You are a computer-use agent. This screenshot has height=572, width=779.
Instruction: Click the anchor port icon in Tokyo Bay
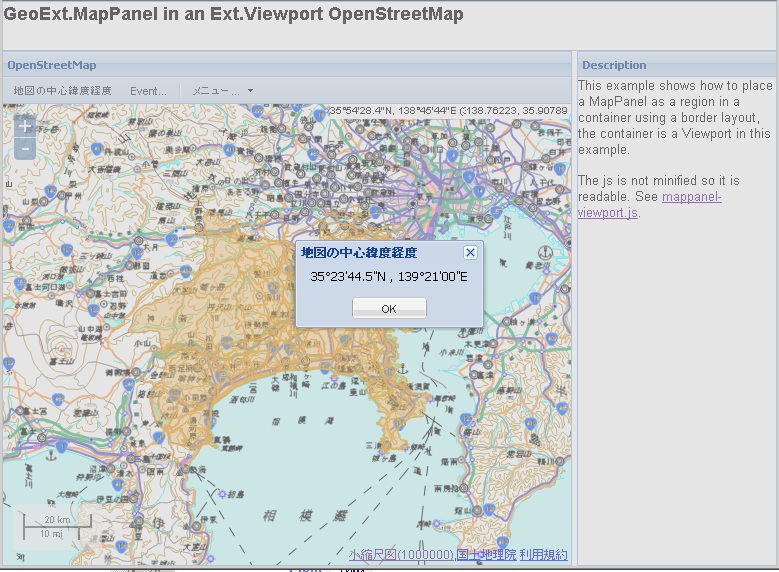click(x=544, y=252)
